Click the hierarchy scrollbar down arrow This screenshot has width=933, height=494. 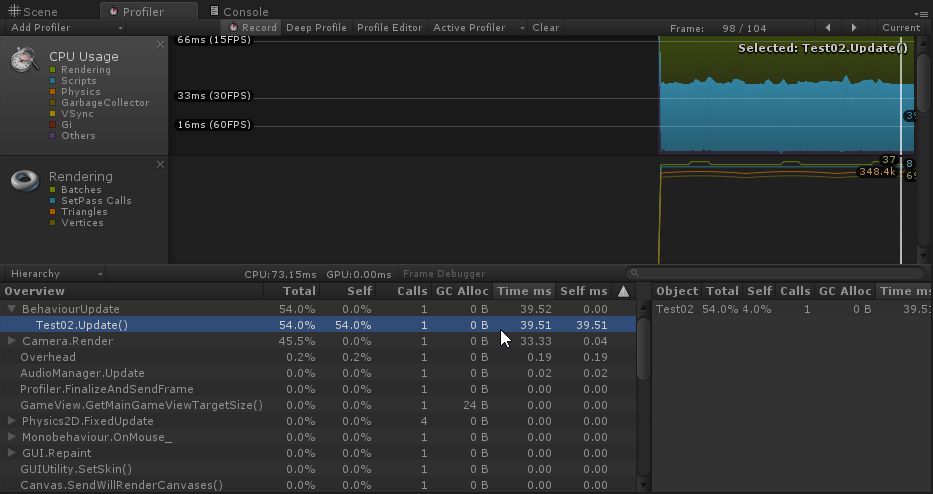pos(643,485)
